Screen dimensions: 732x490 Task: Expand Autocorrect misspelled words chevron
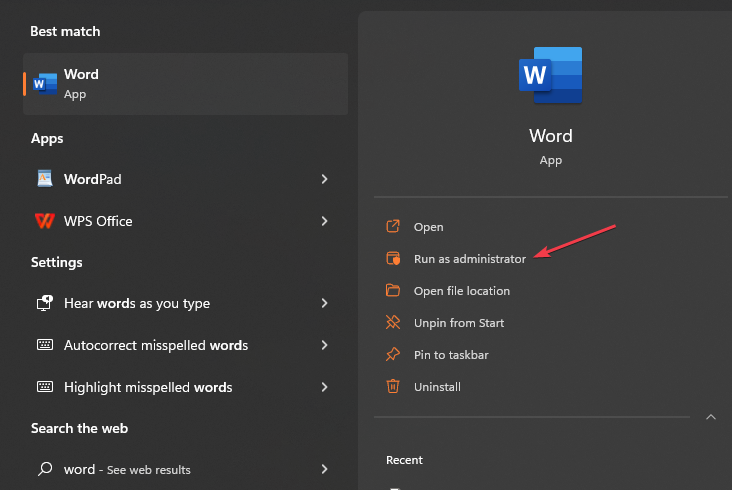click(324, 345)
